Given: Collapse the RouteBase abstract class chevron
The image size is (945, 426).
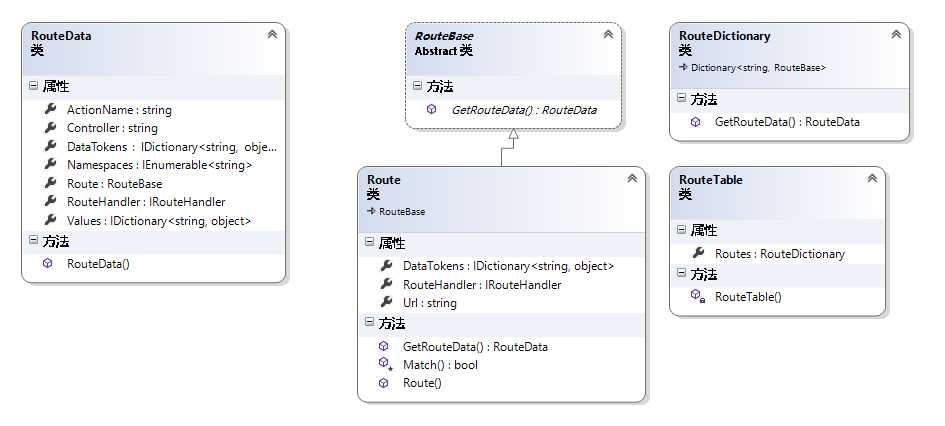Looking at the screenshot, I should pyautogui.click(x=608, y=35).
